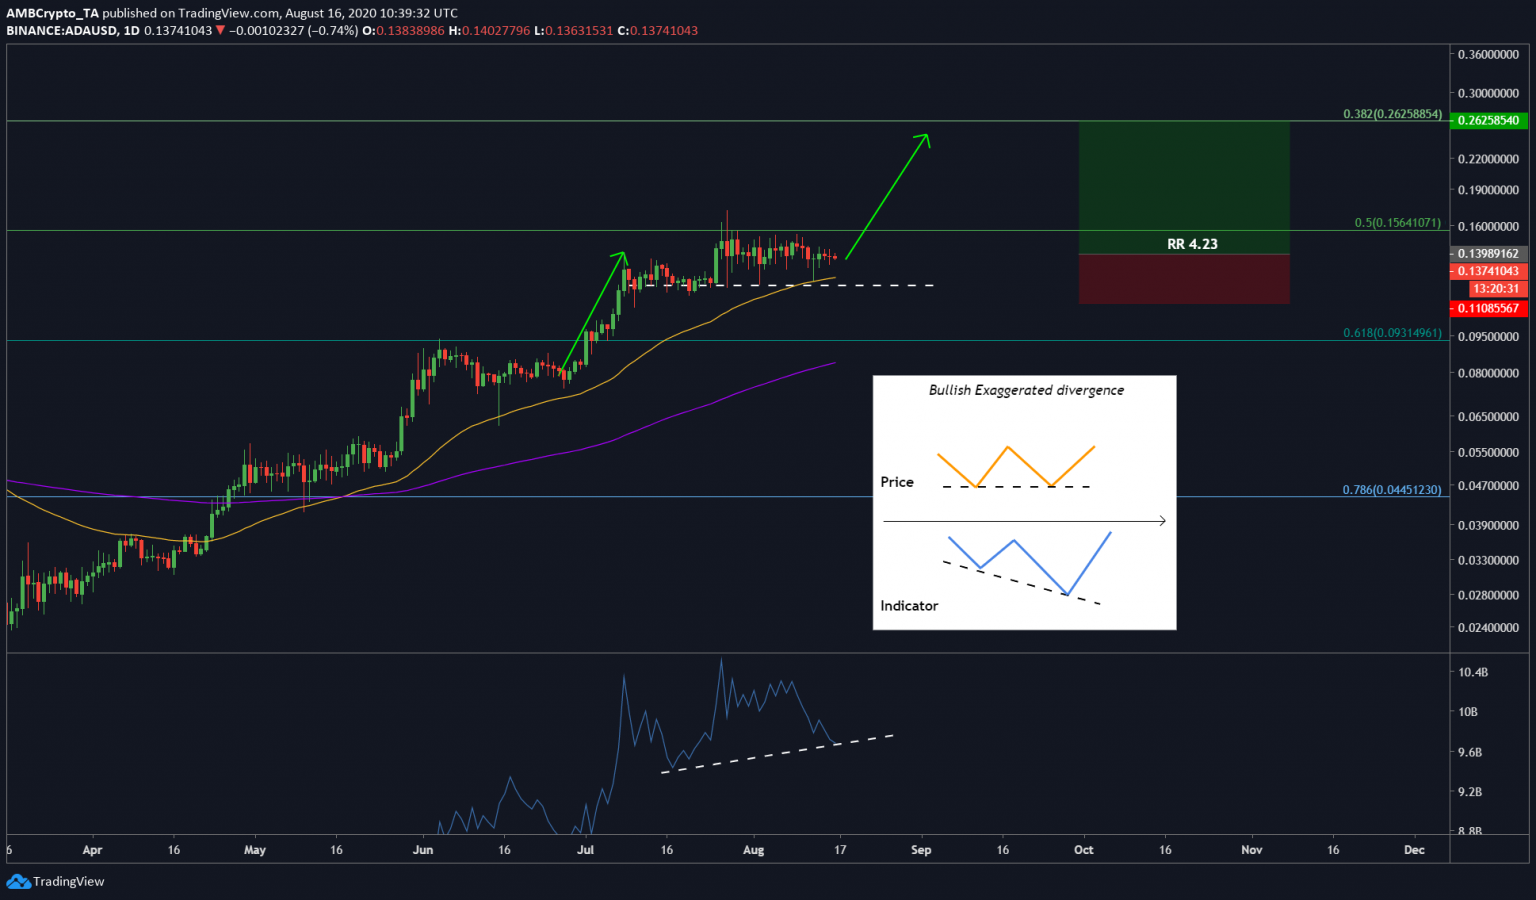Click the RR 4.23 risk-reward label
1536x900 pixels.
[1192, 244]
